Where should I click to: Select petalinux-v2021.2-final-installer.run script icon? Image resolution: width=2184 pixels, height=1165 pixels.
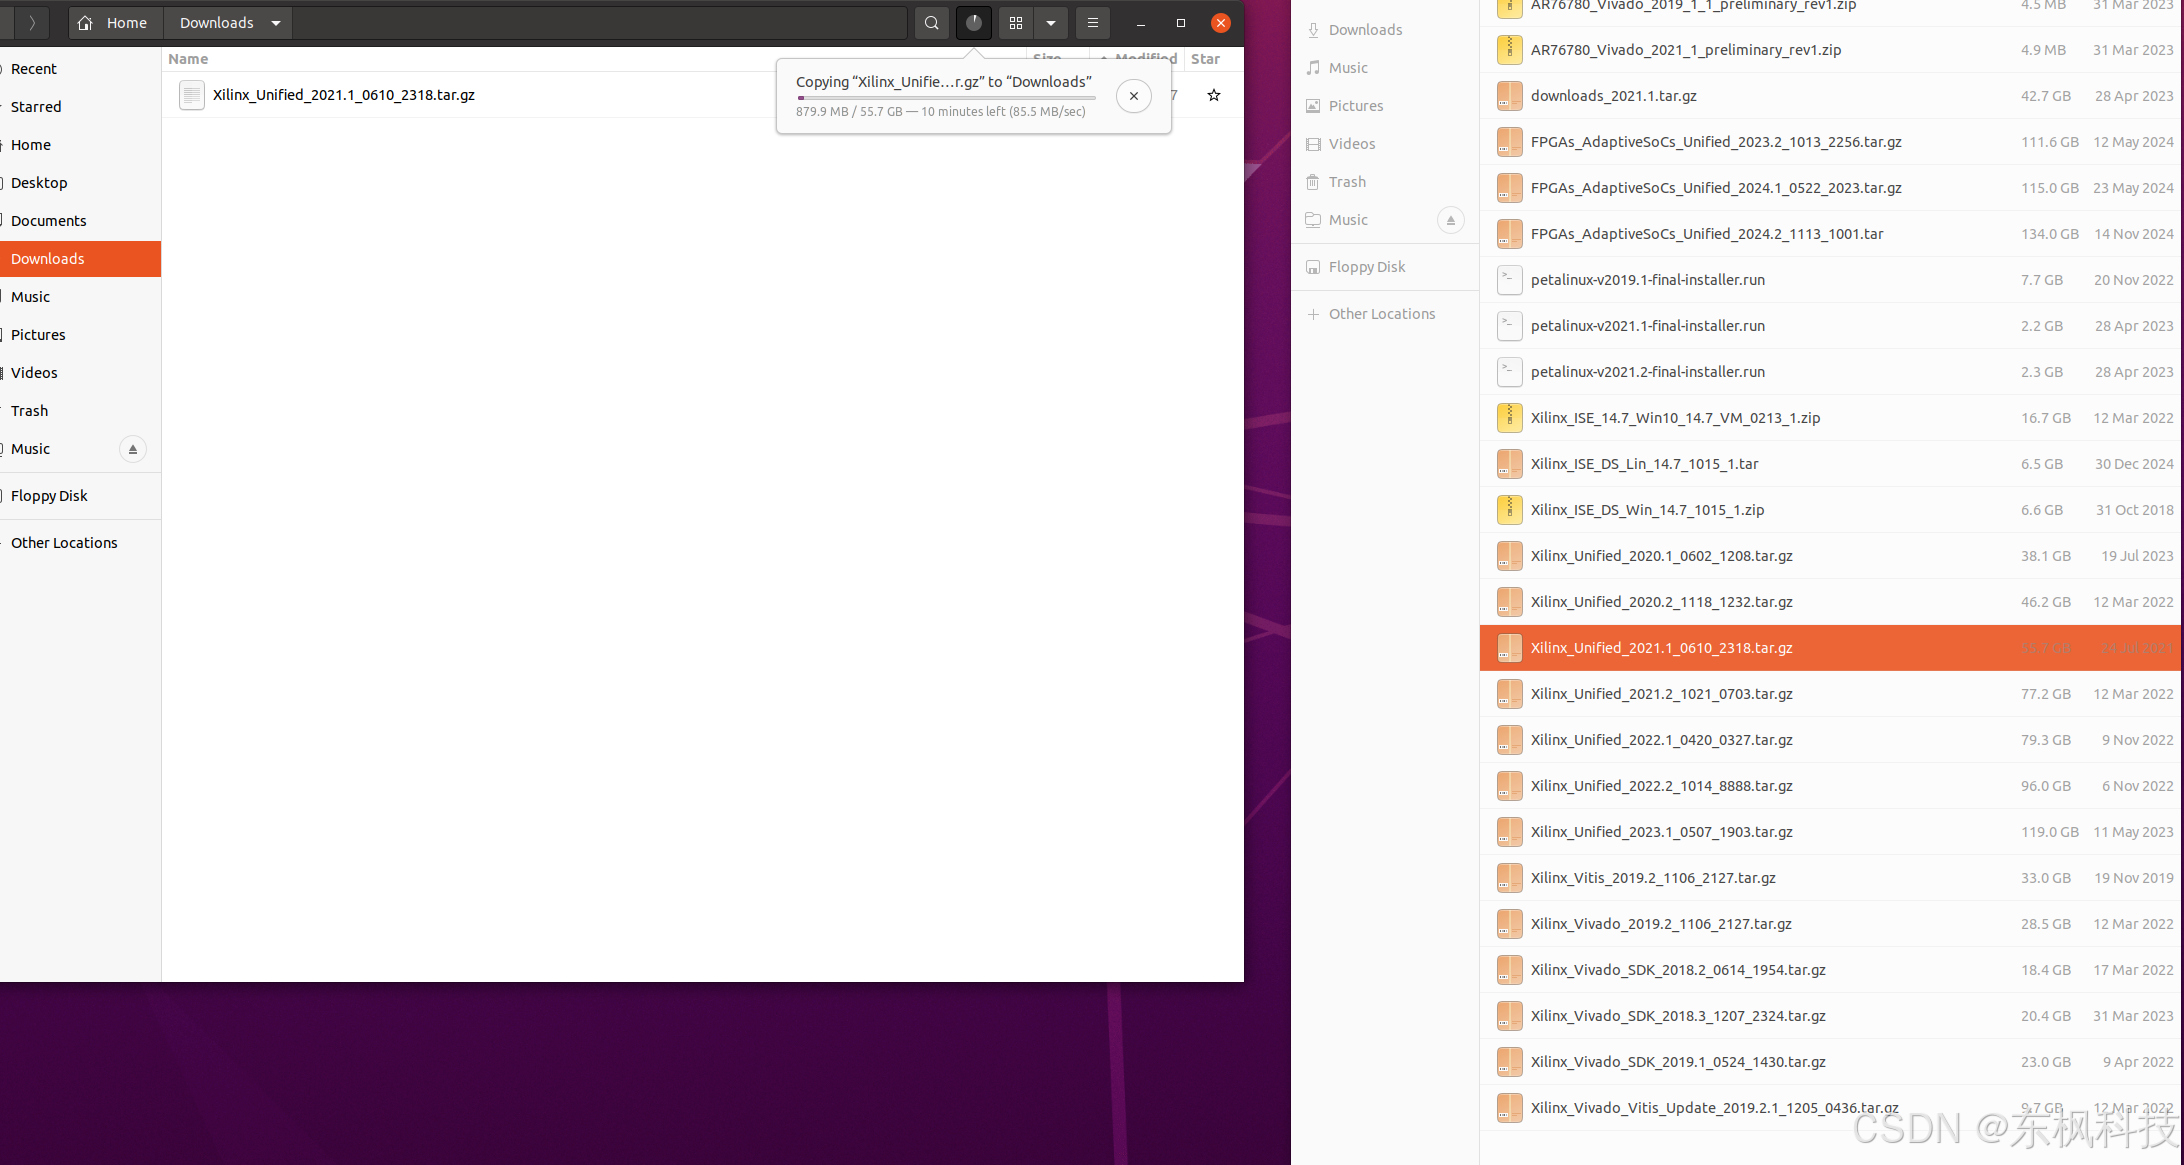[1509, 372]
